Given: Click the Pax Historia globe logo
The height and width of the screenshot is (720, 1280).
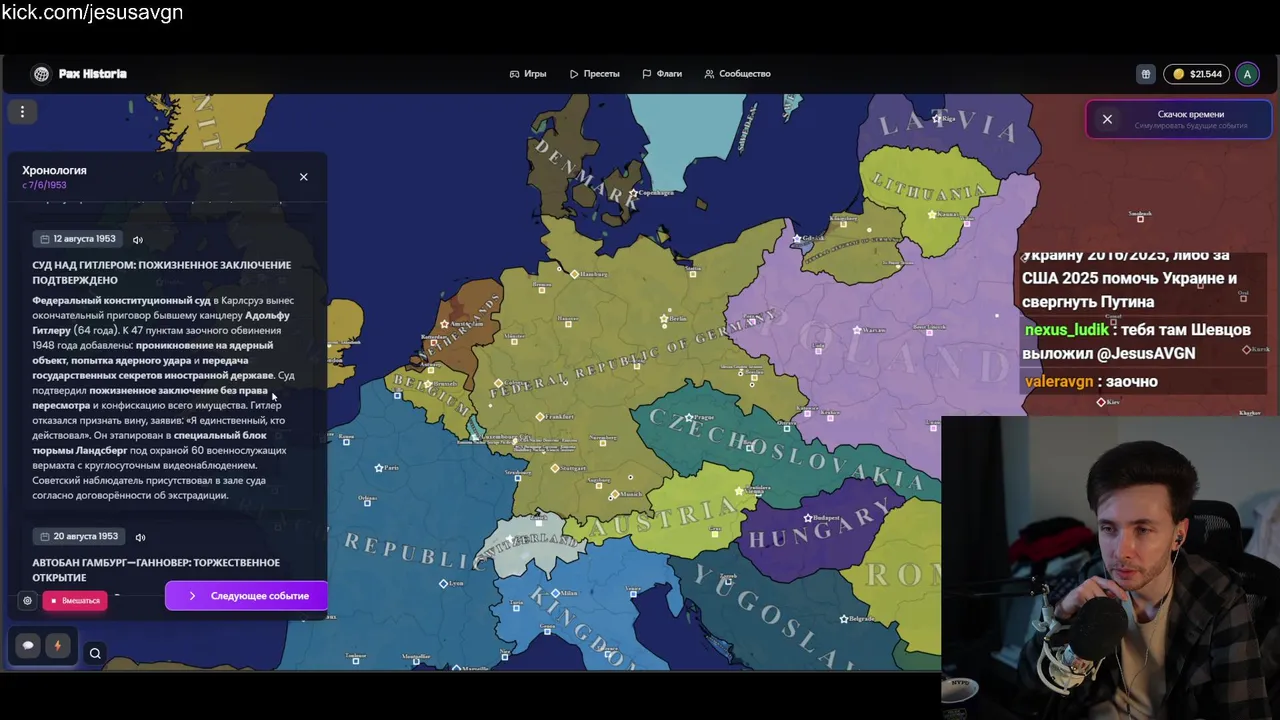Looking at the screenshot, I should (x=41, y=74).
